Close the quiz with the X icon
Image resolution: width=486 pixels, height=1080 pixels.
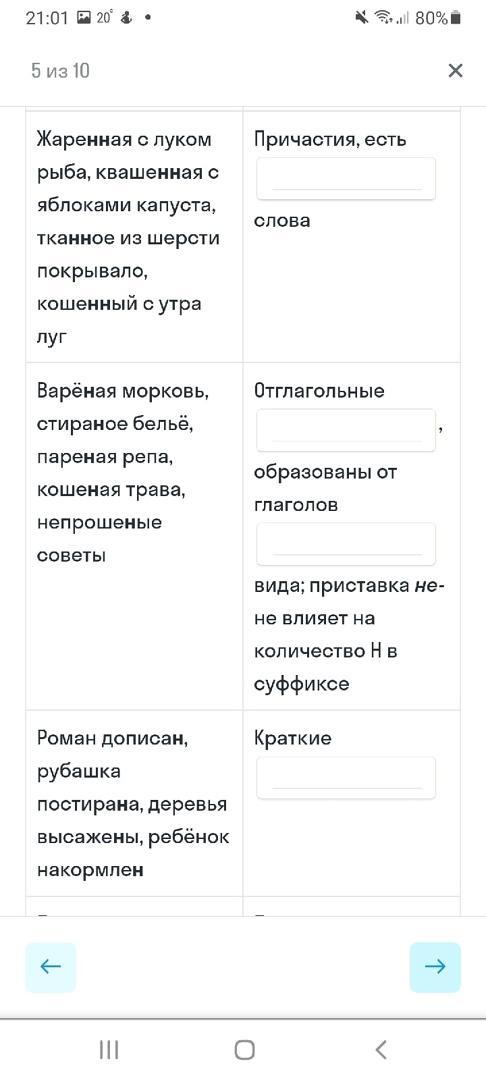(455, 70)
